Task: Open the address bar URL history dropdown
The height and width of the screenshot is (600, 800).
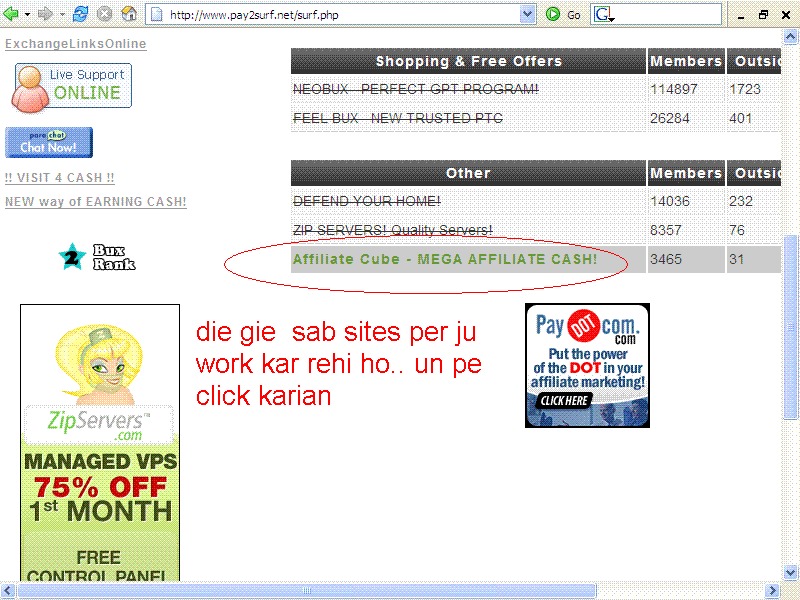Action: 528,15
